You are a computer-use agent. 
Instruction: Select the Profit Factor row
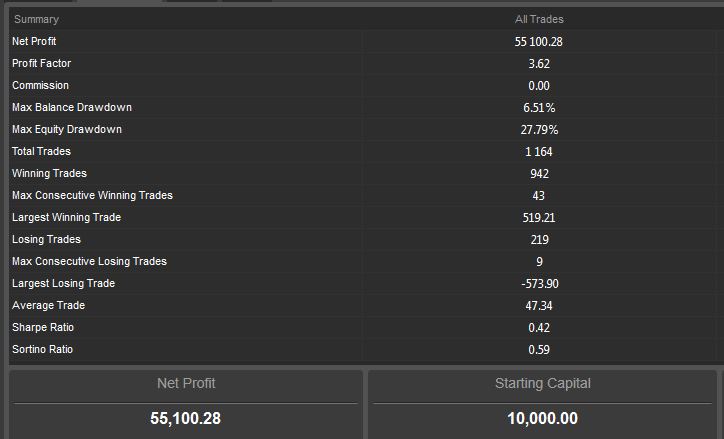tap(367, 63)
